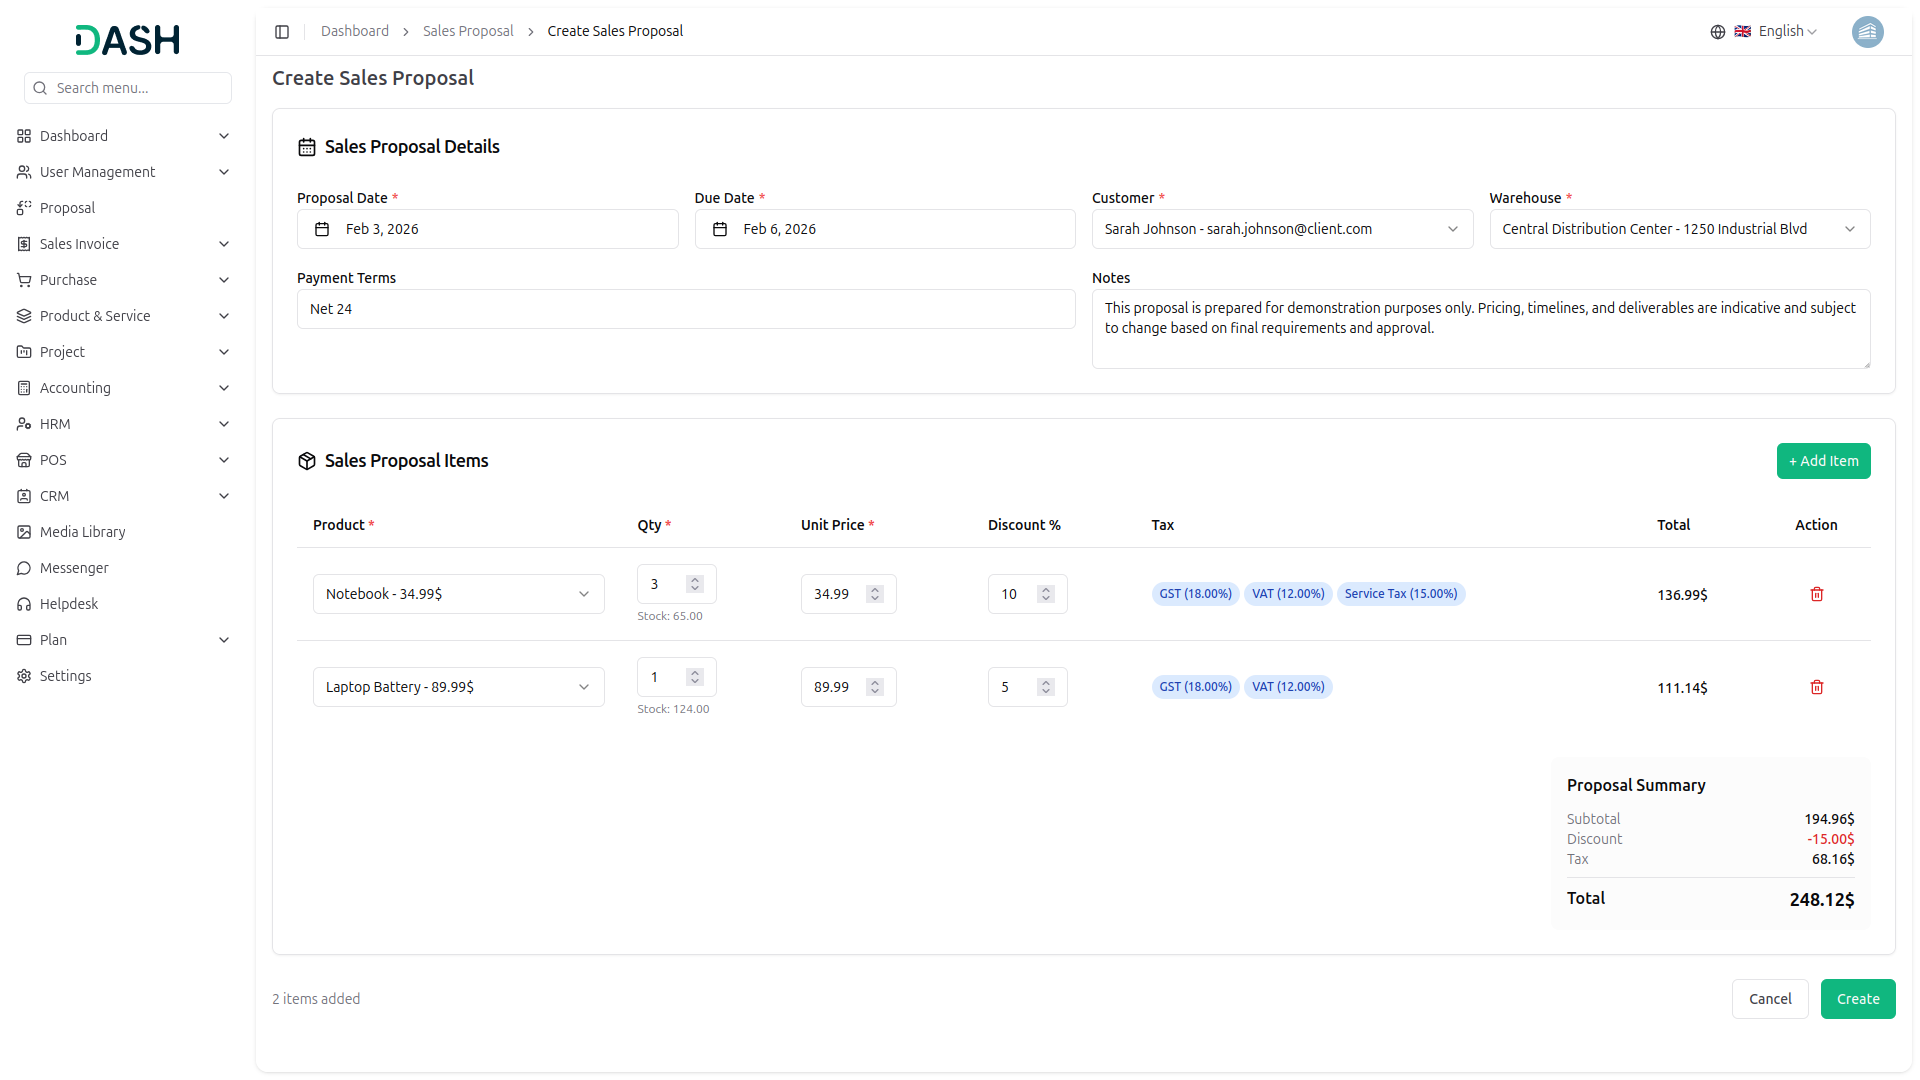
Task: Open Messenger from the sidebar
Action: 74,568
